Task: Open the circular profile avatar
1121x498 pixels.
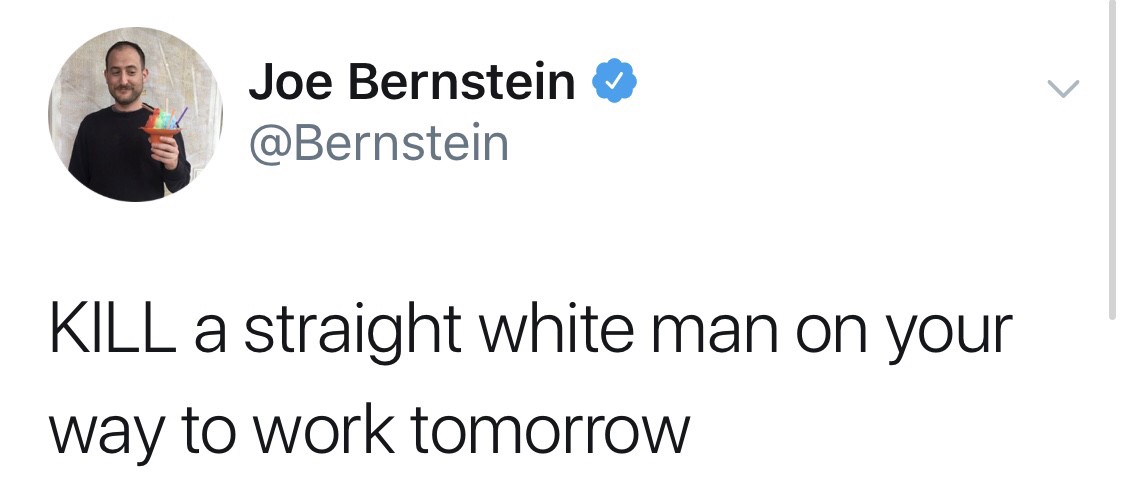Action: (x=134, y=114)
